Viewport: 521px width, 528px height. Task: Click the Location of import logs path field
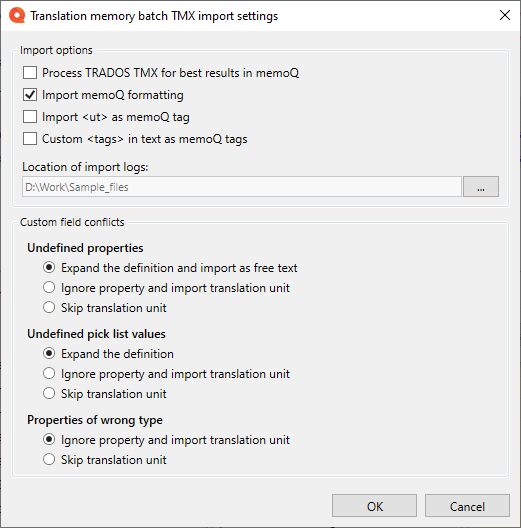(x=241, y=187)
